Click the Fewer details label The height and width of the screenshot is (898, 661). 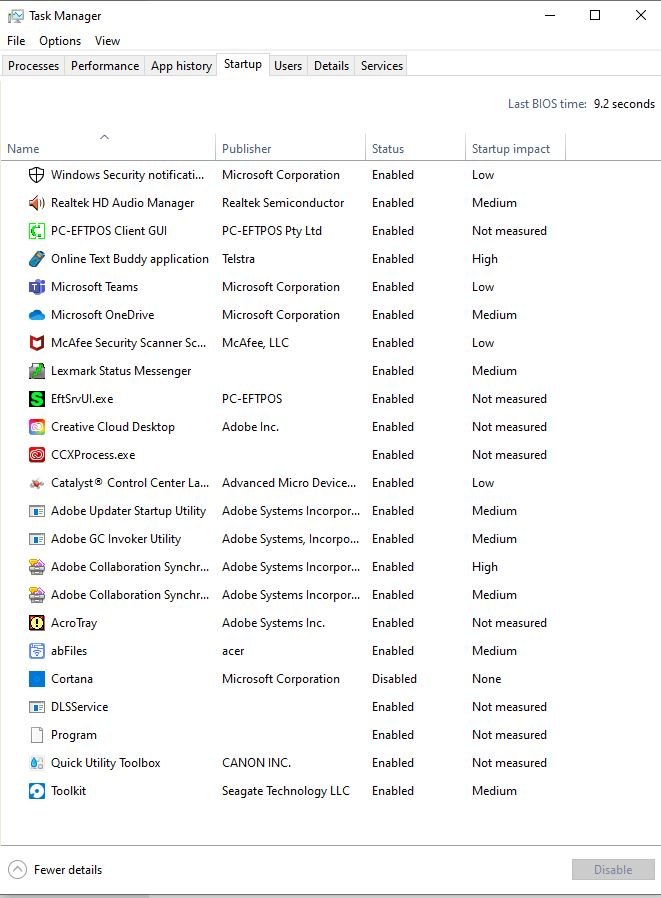[68, 869]
